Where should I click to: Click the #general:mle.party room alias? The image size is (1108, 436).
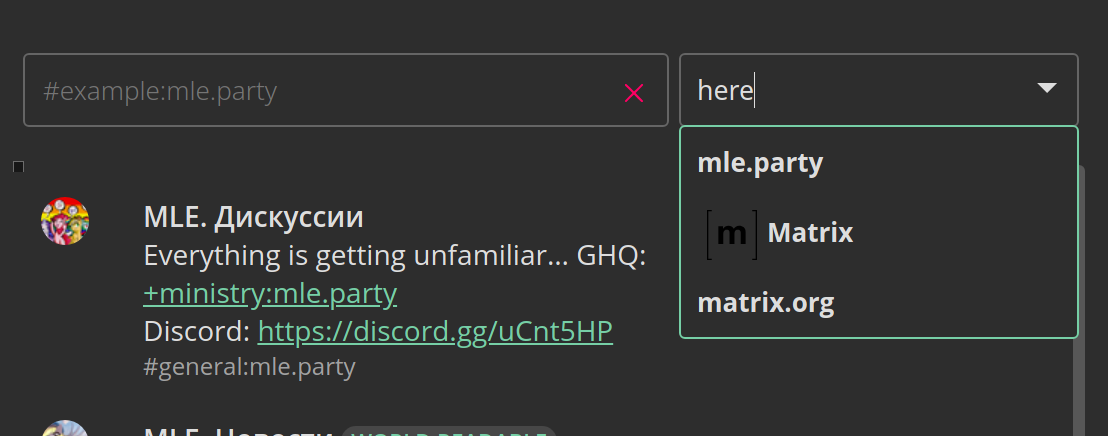coord(249,367)
